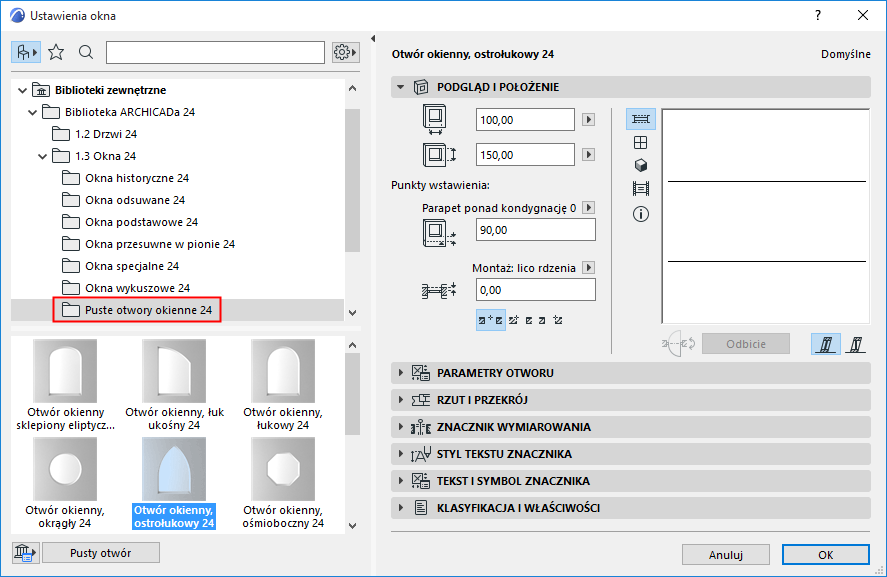
Task: Click the Anuluj button
Action: 726,555
